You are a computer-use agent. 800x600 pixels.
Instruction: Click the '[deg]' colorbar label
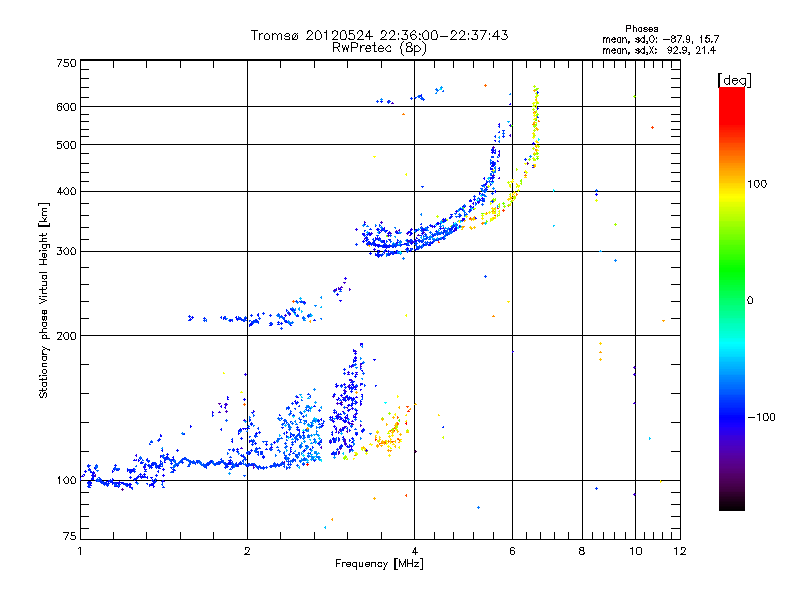click(734, 80)
